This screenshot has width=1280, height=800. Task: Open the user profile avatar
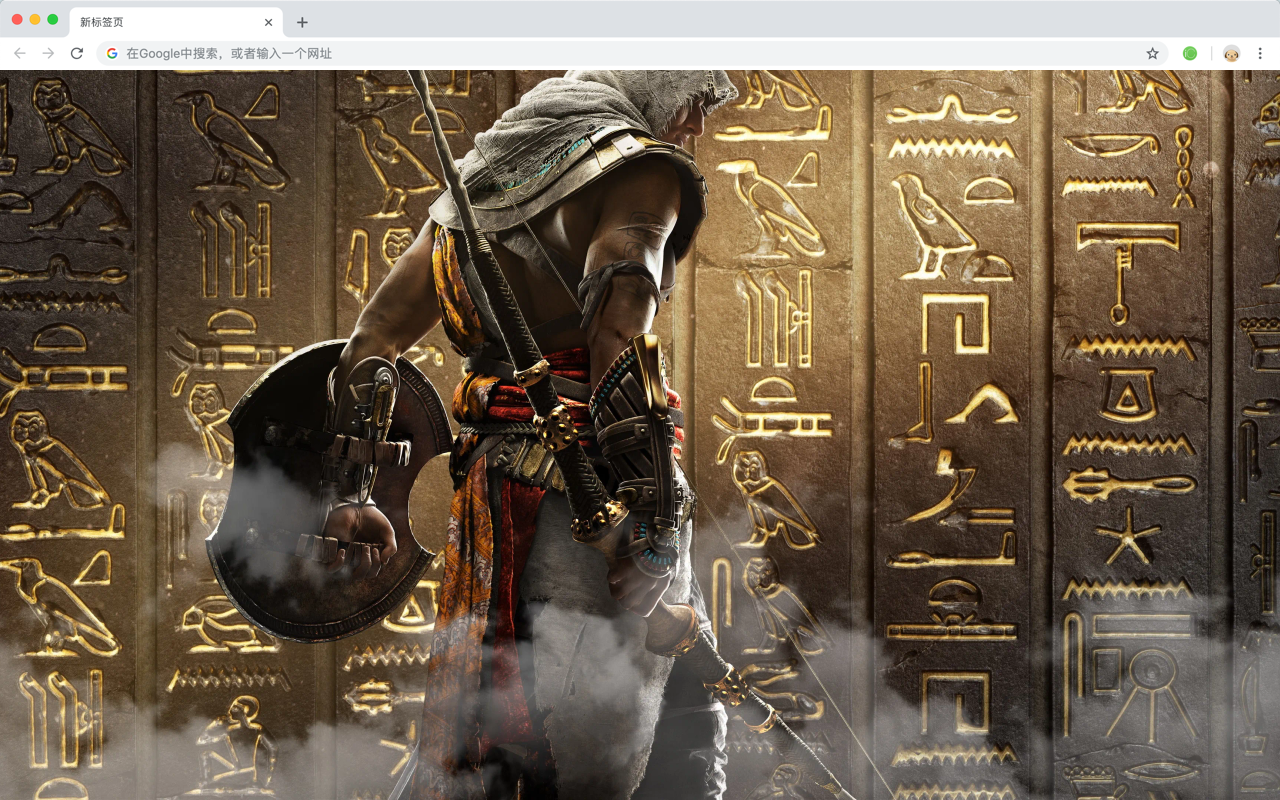click(x=1231, y=53)
